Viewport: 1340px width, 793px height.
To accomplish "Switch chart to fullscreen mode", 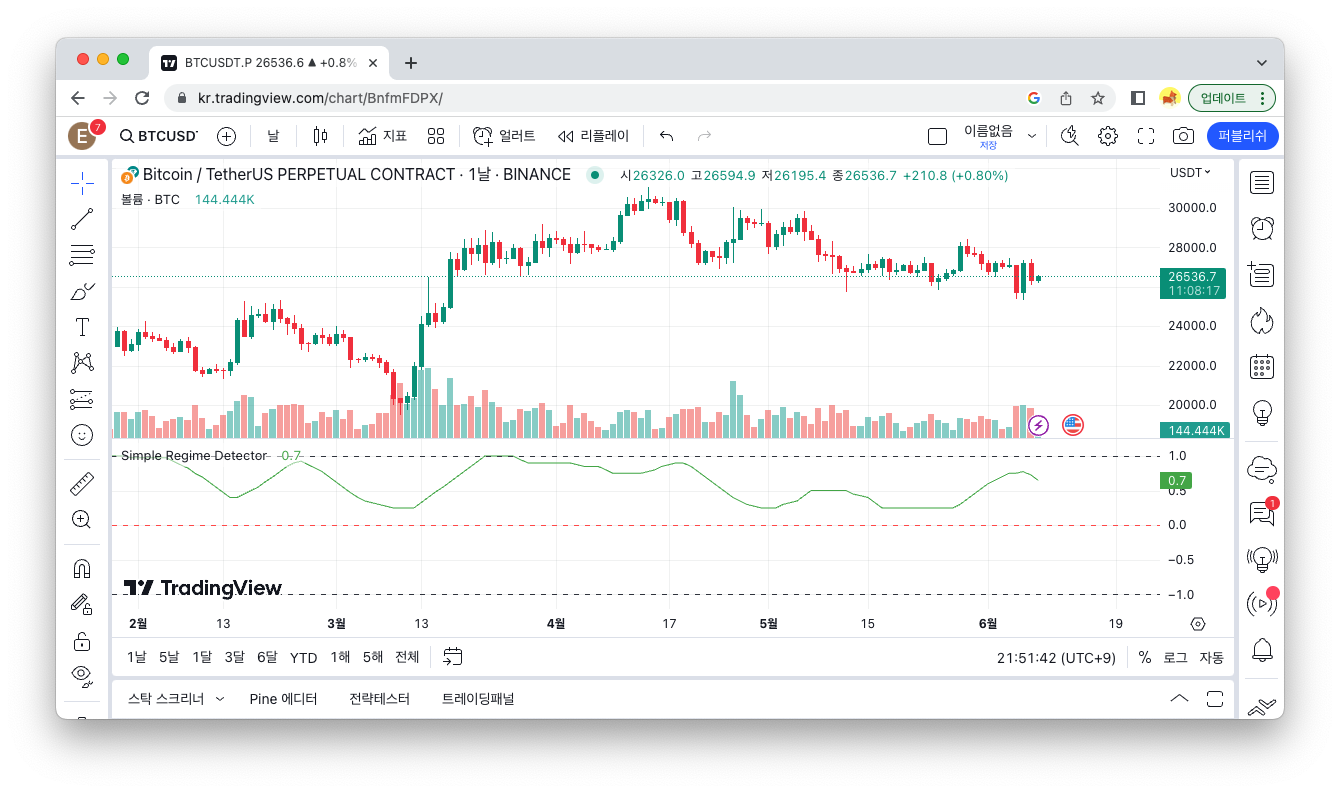I will tap(1146, 136).
